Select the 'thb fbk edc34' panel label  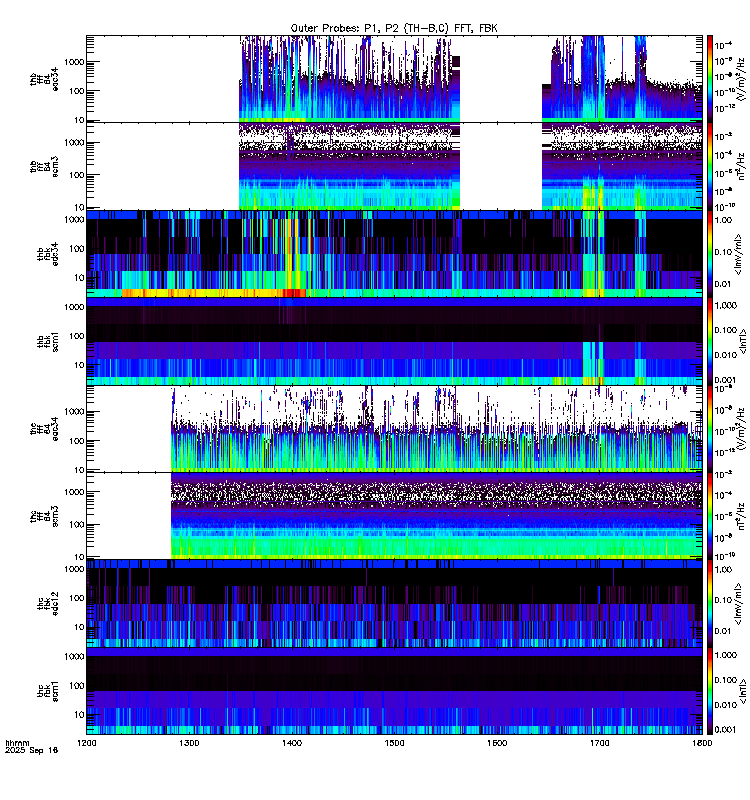pyautogui.click(x=47, y=254)
